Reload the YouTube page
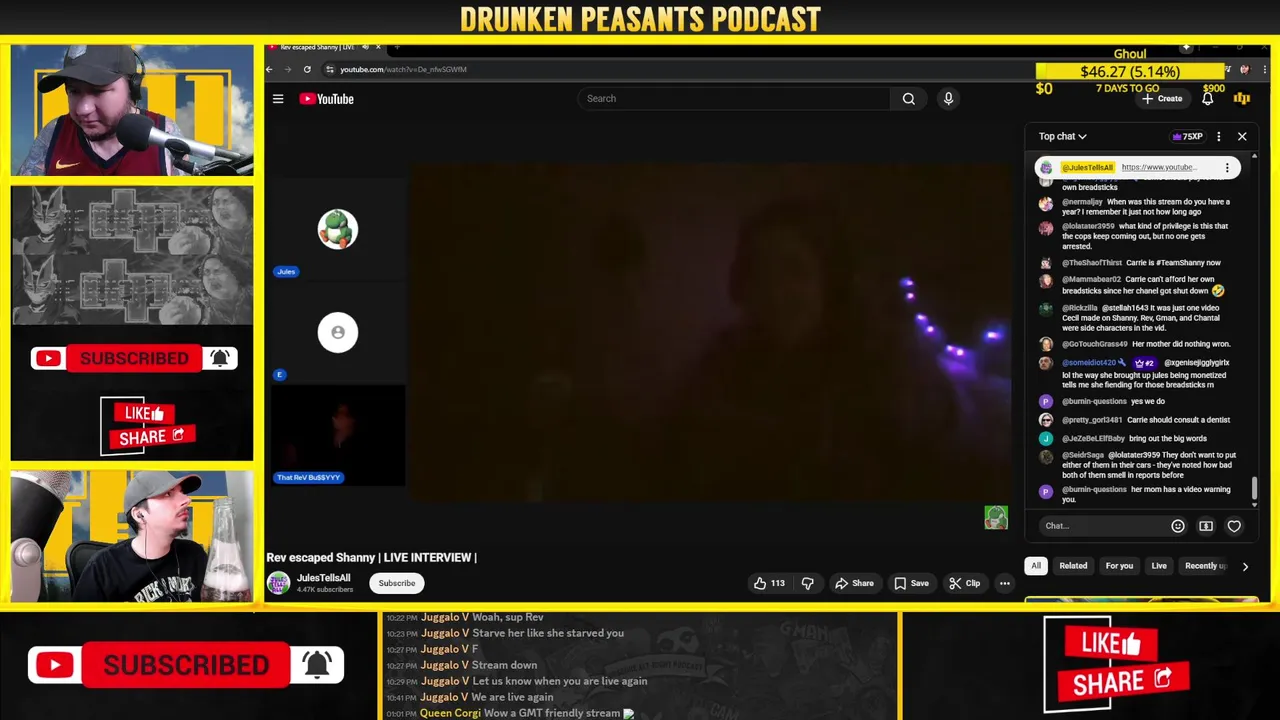The width and height of the screenshot is (1280, 720). coord(307,69)
